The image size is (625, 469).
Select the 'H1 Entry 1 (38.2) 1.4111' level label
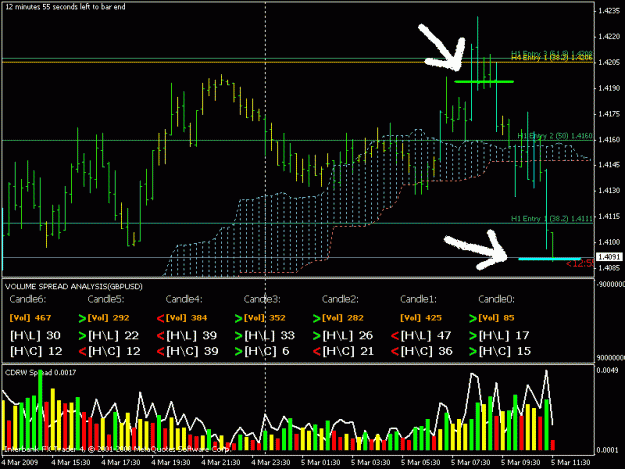(x=552, y=218)
